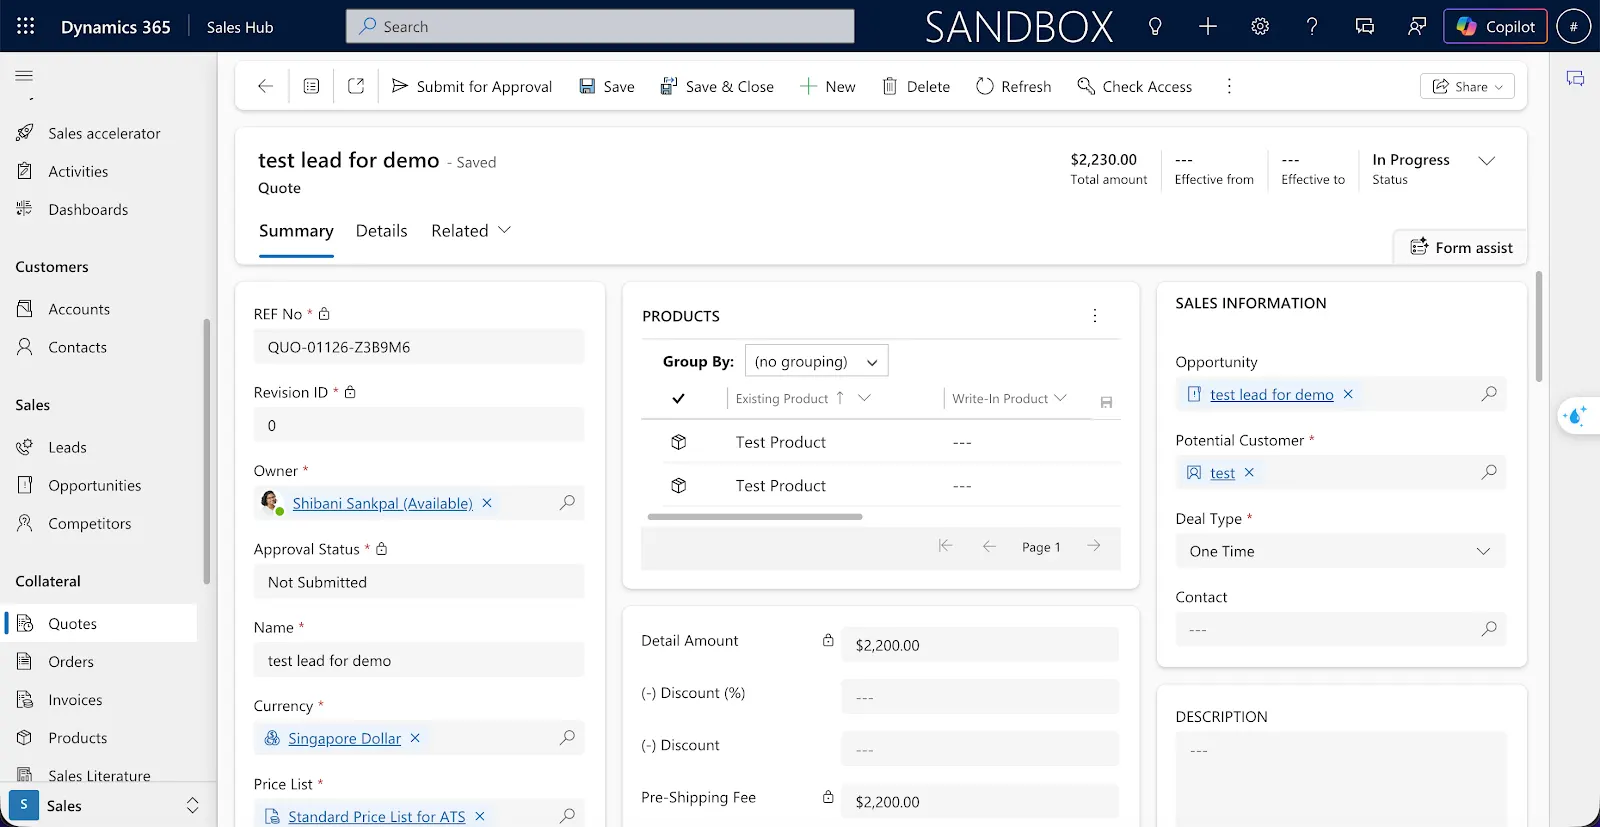The image size is (1600, 827).
Task: Open the Form assist panel
Action: [1461, 248]
